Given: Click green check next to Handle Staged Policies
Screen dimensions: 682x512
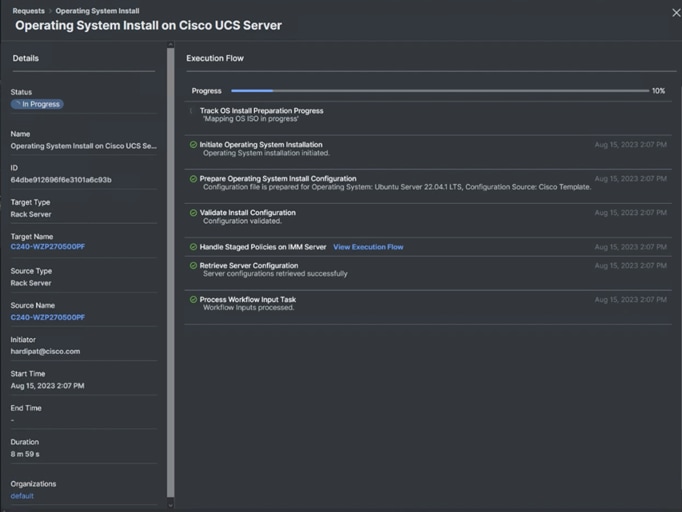Looking at the screenshot, I should coord(194,247).
